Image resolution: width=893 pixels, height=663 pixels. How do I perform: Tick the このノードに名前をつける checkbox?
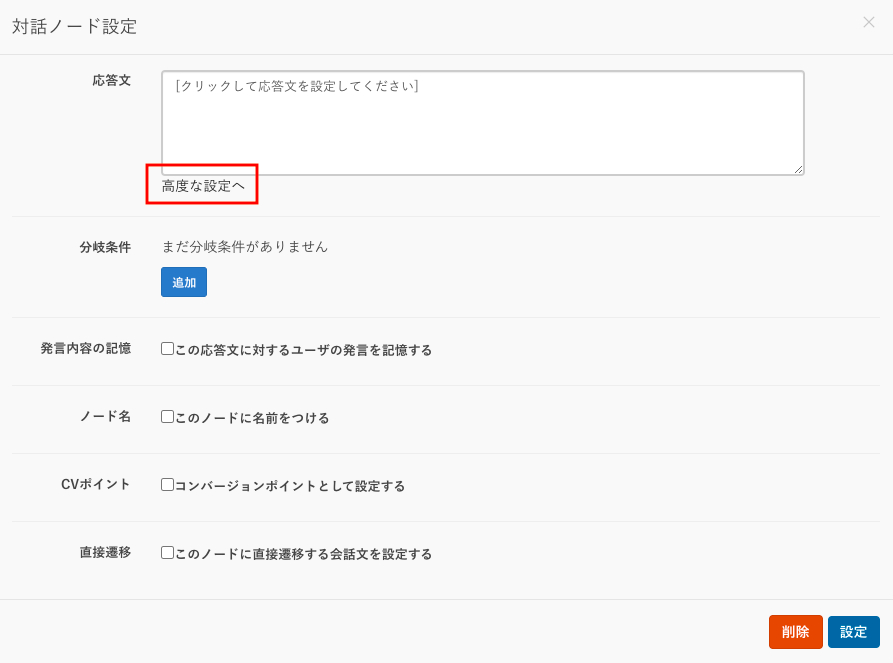point(168,417)
